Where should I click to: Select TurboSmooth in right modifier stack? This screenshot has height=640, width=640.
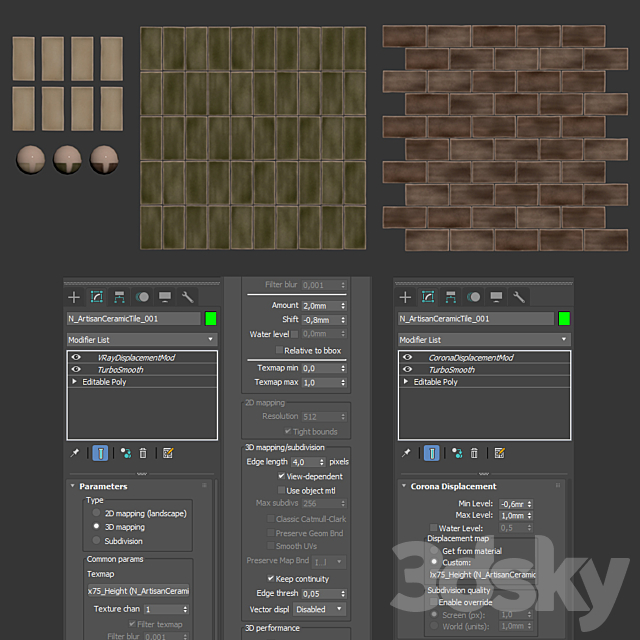click(x=452, y=369)
